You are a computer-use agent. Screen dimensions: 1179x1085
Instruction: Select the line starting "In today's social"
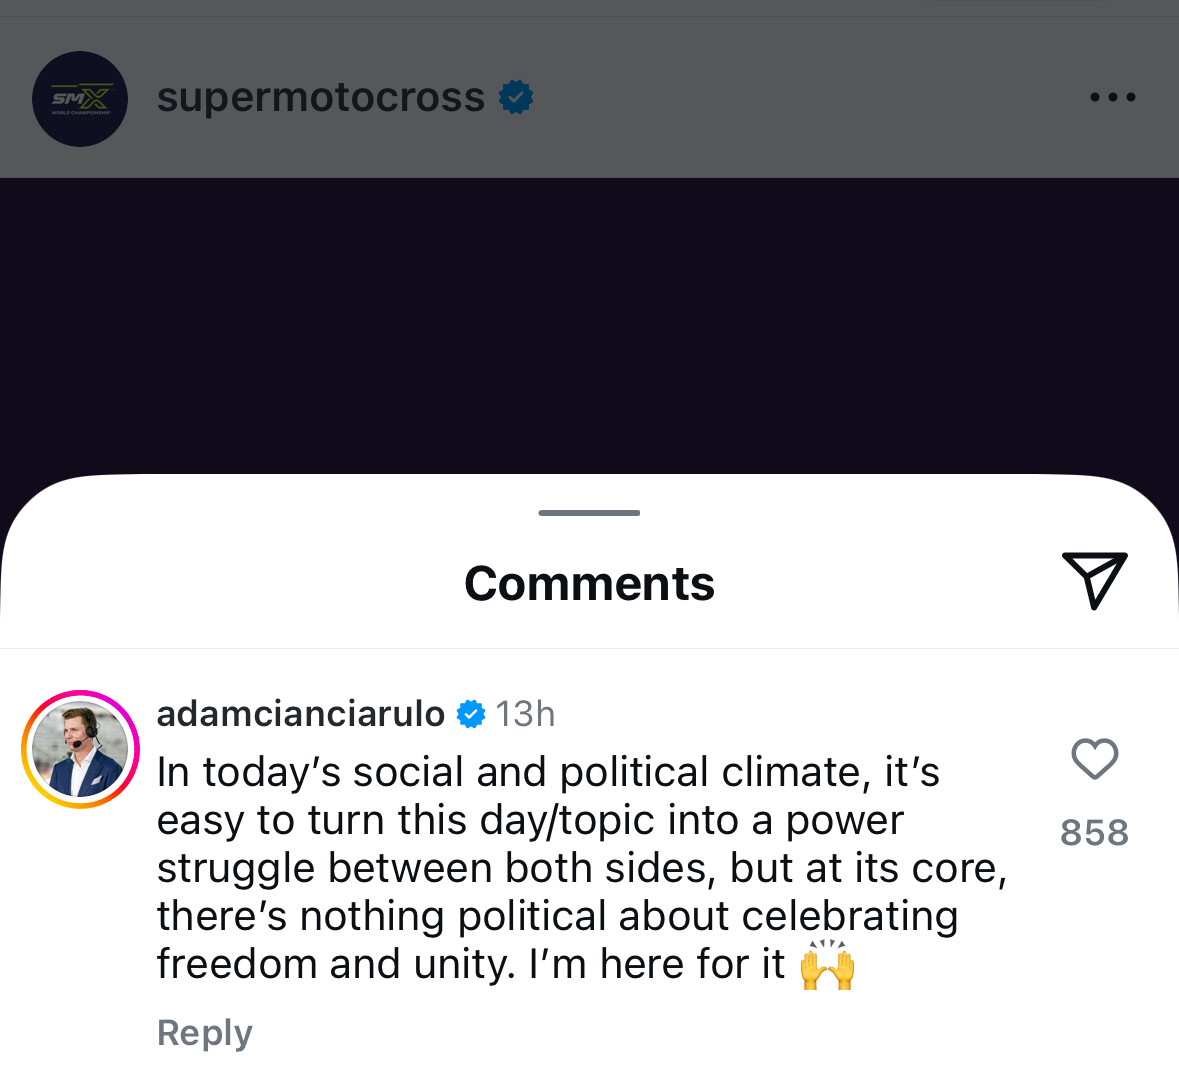548,772
